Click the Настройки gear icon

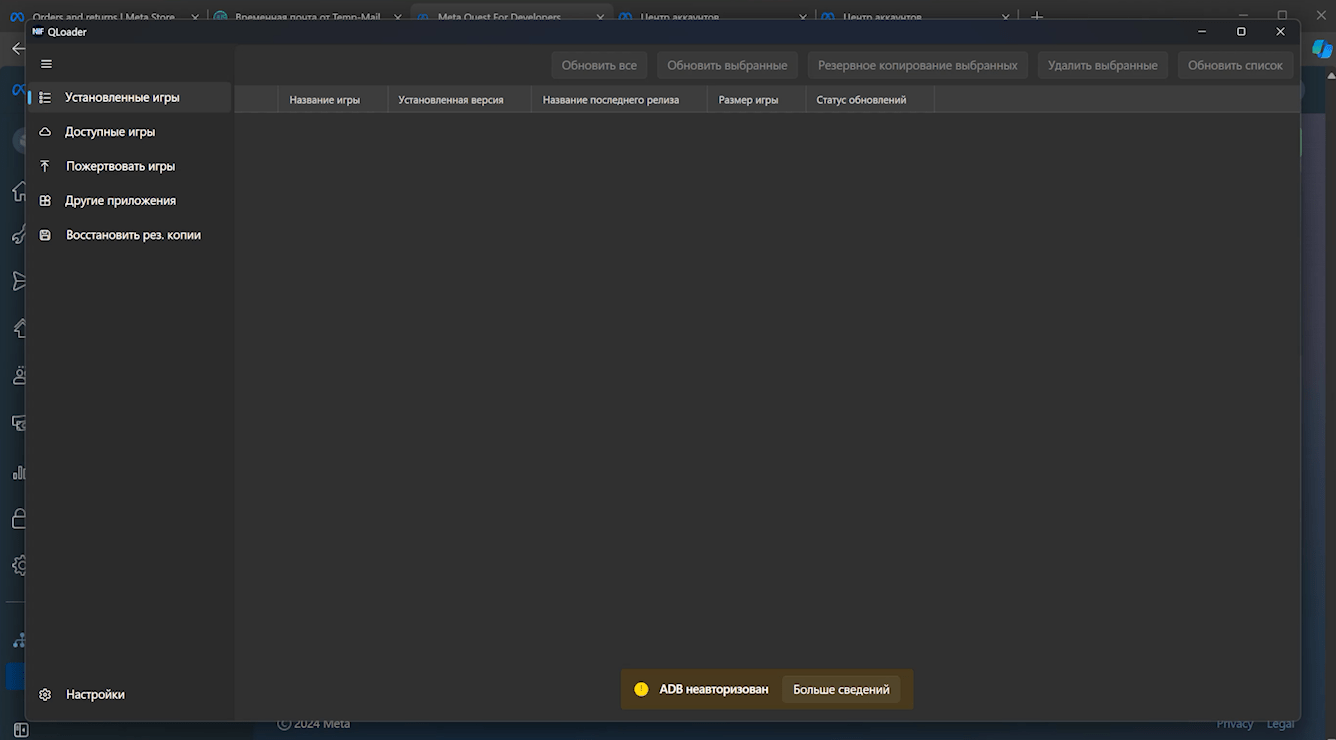tap(45, 694)
